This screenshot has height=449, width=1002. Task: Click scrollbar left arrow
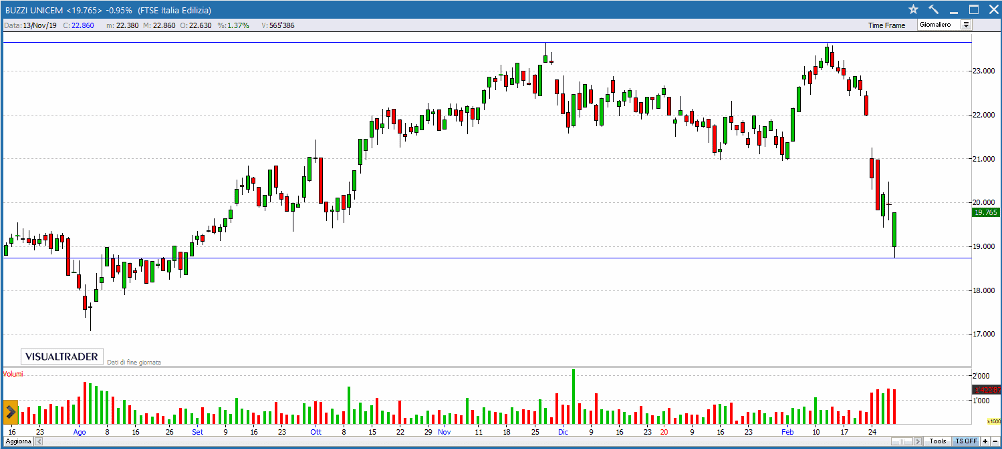click(39, 441)
